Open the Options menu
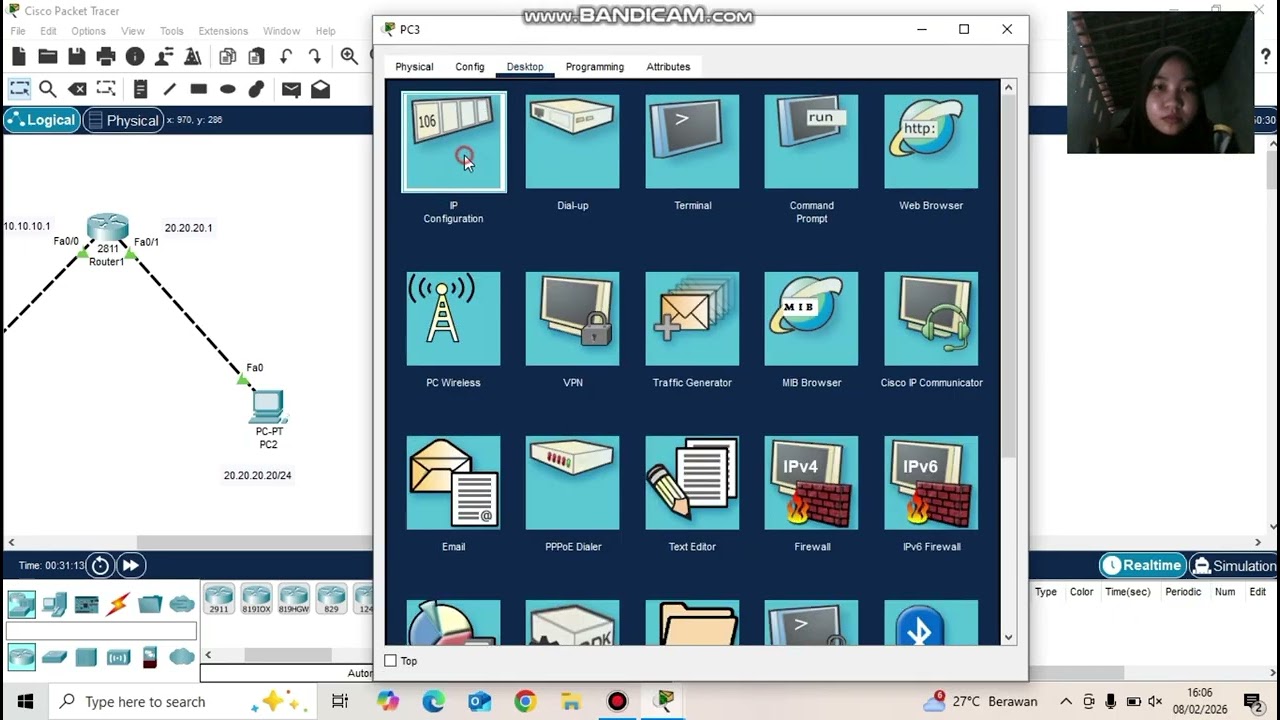 pos(88,31)
